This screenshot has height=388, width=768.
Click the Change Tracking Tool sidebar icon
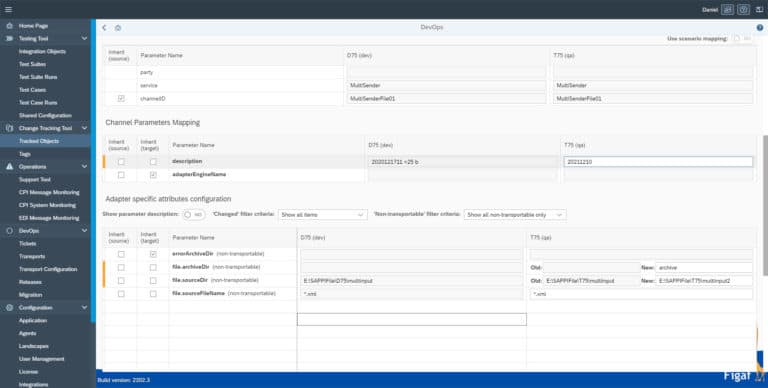(9, 128)
